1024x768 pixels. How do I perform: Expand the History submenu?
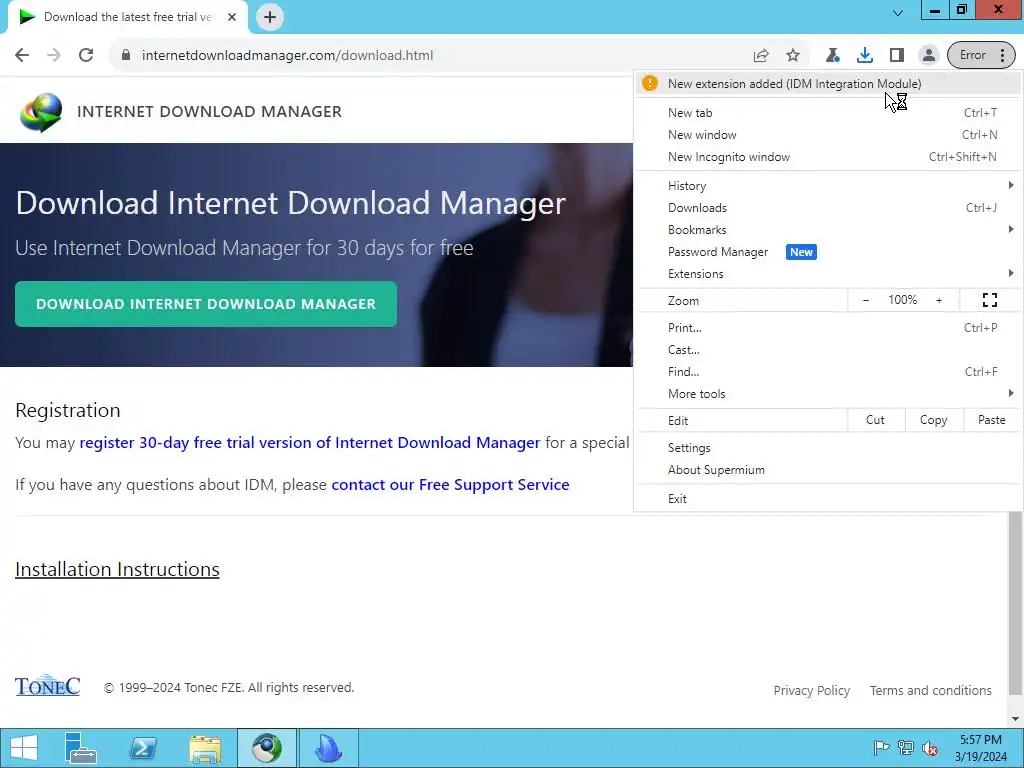click(828, 185)
